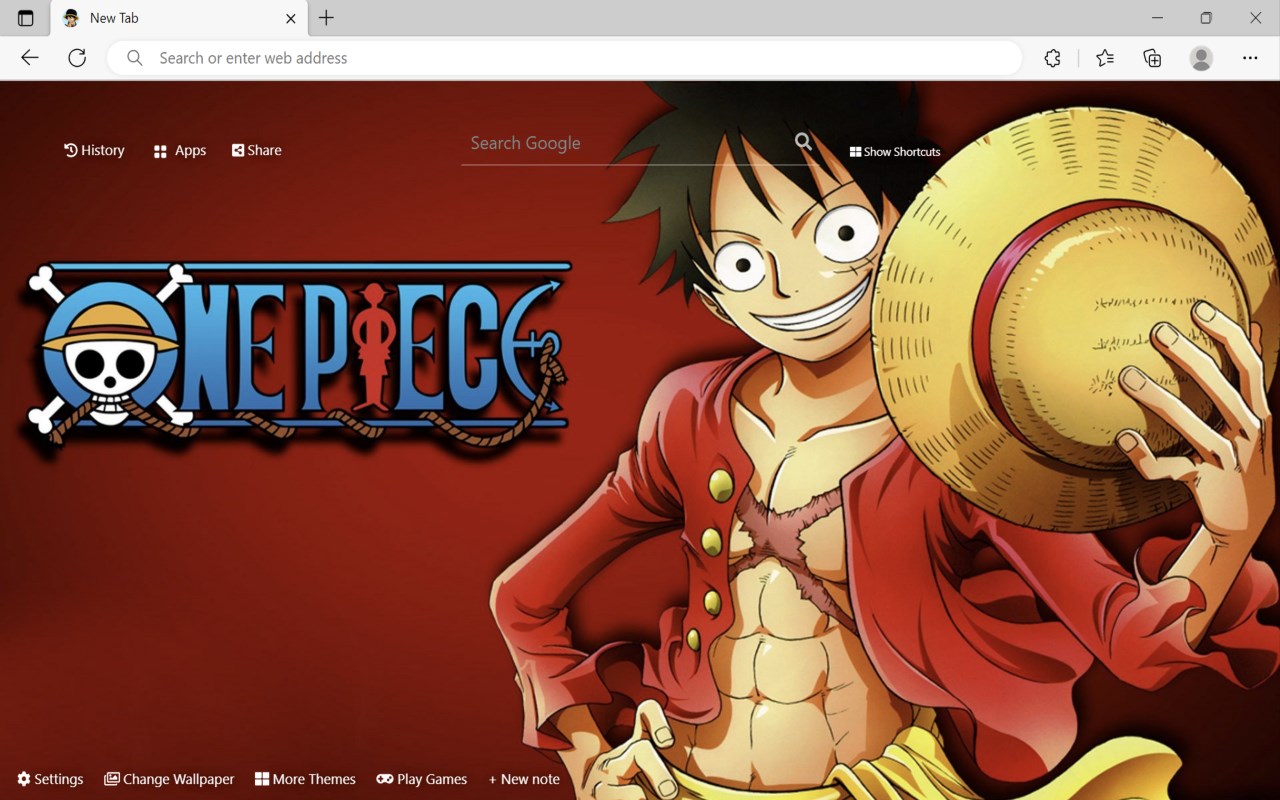This screenshot has height=800, width=1280.
Task: Open Settings at the bottom bar
Action: 50,779
